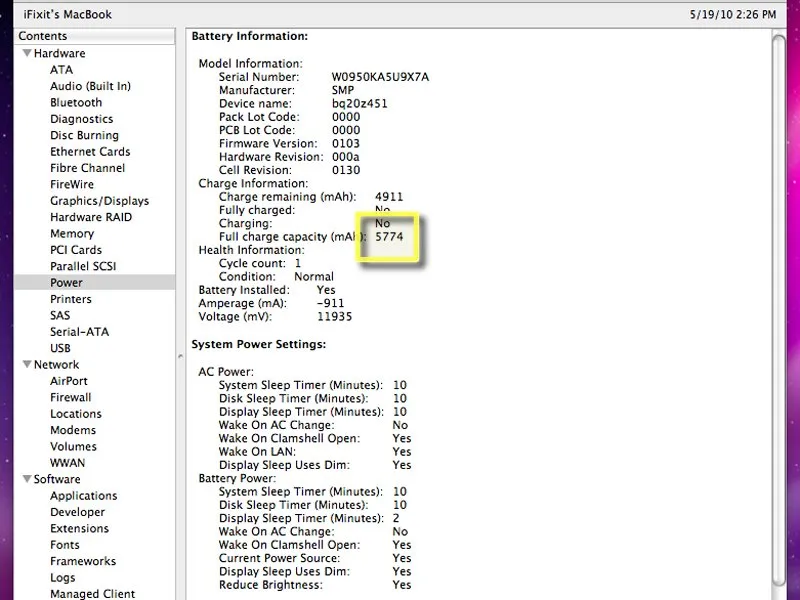This screenshot has width=800, height=600.
Task: Collapse the Hardware disclosure triangle
Action: [x=27, y=54]
